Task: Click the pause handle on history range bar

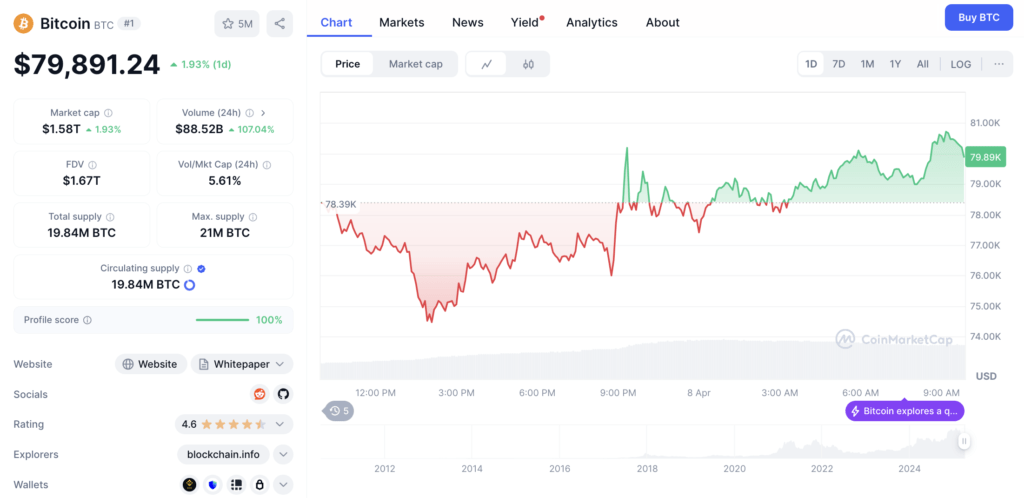Action: click(x=964, y=442)
